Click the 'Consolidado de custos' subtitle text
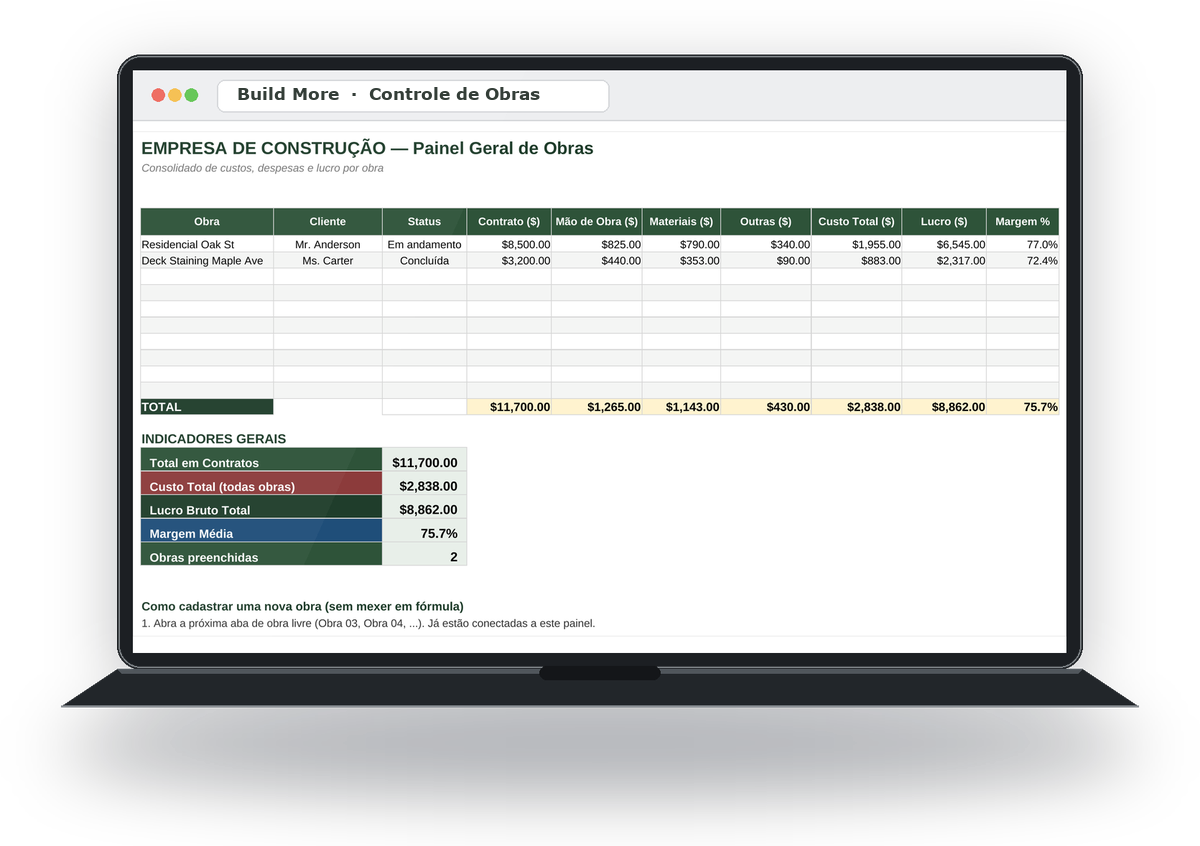The height and width of the screenshot is (846, 1200). tap(262, 168)
